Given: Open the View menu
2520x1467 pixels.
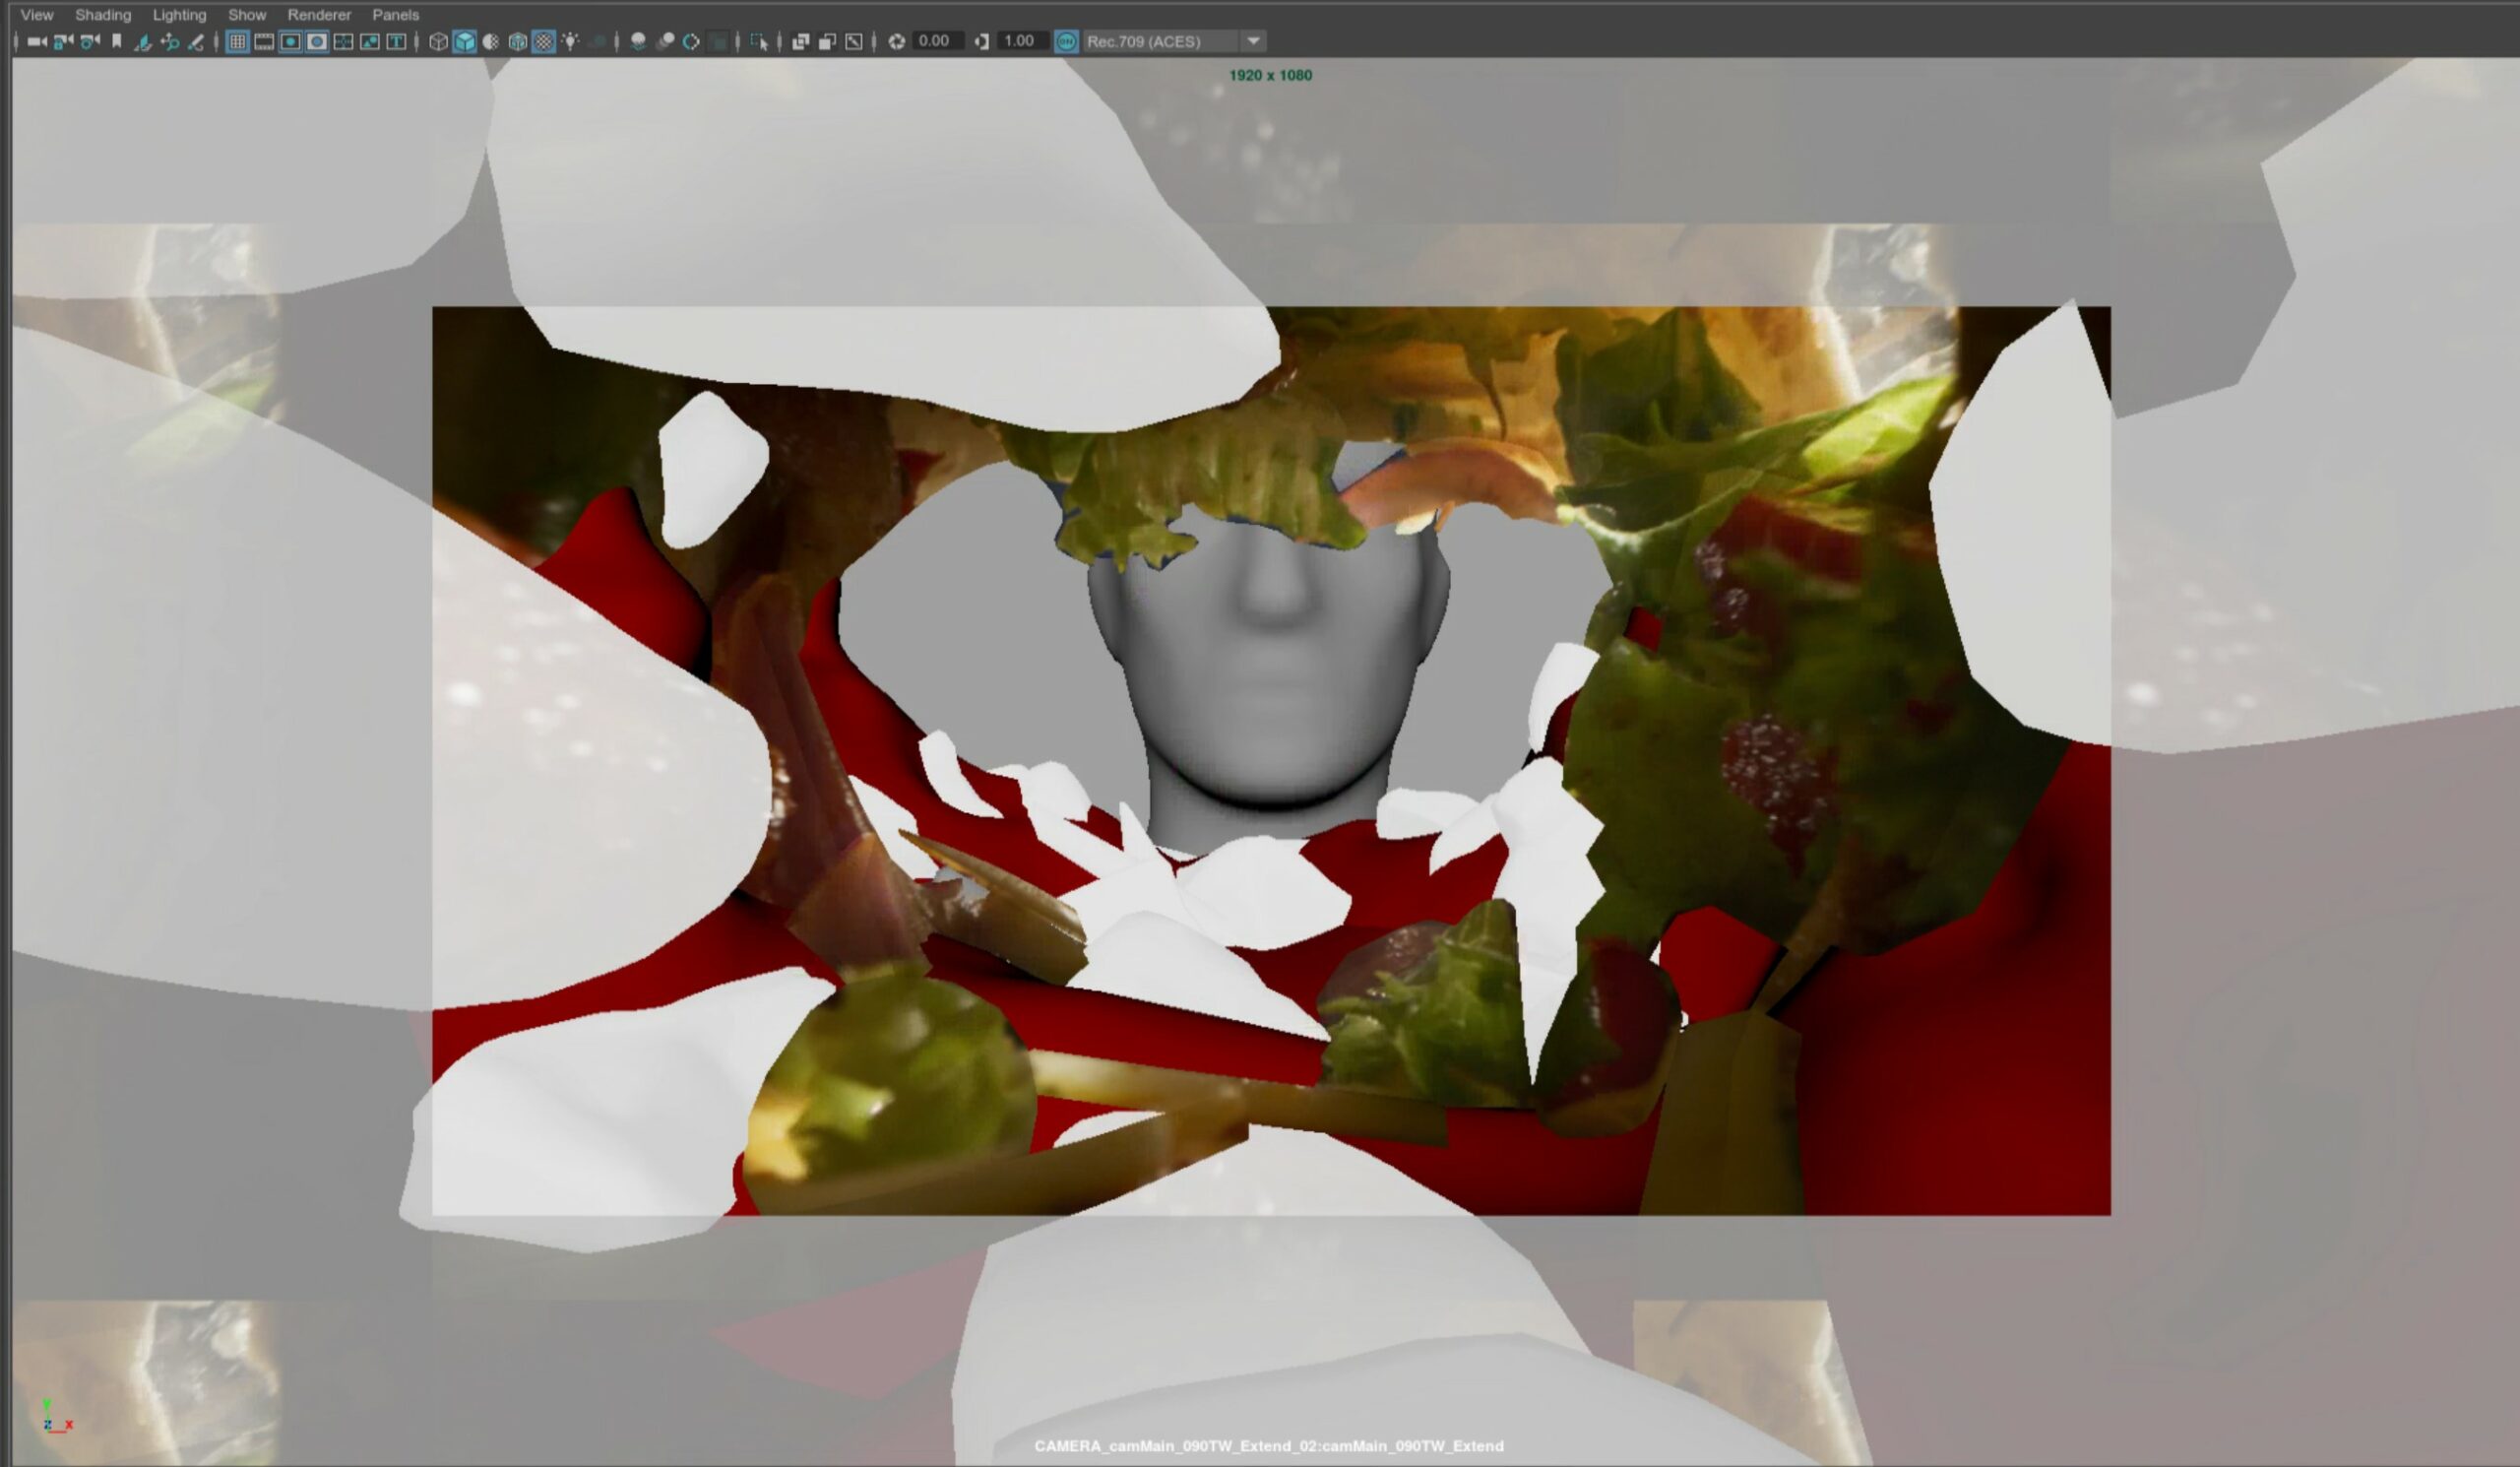Looking at the screenshot, I should [x=37, y=15].
